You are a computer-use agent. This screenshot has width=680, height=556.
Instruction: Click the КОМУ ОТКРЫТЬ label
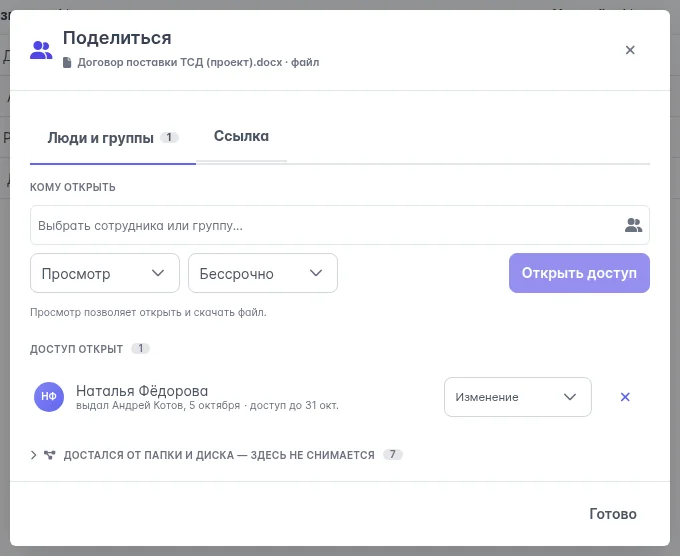pyautogui.click(x=72, y=187)
